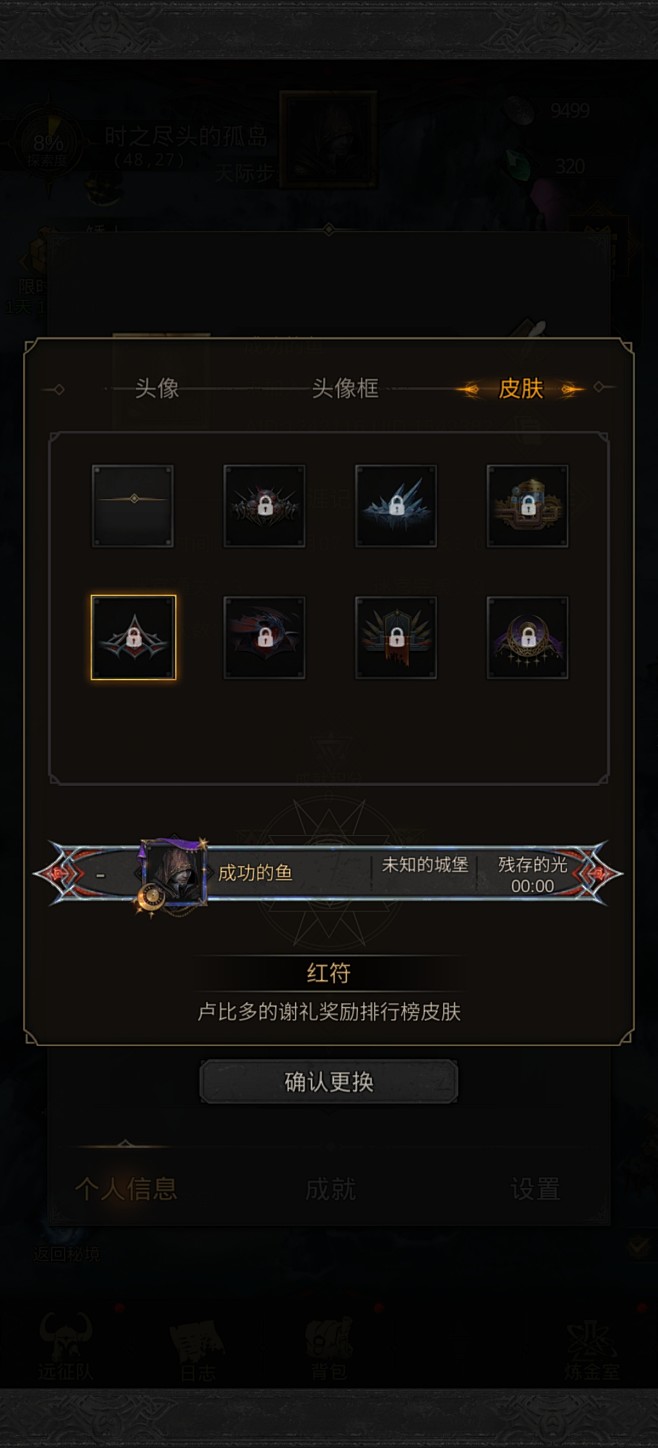Select the empty default skin slot
The width and height of the screenshot is (658, 1448).
133,506
